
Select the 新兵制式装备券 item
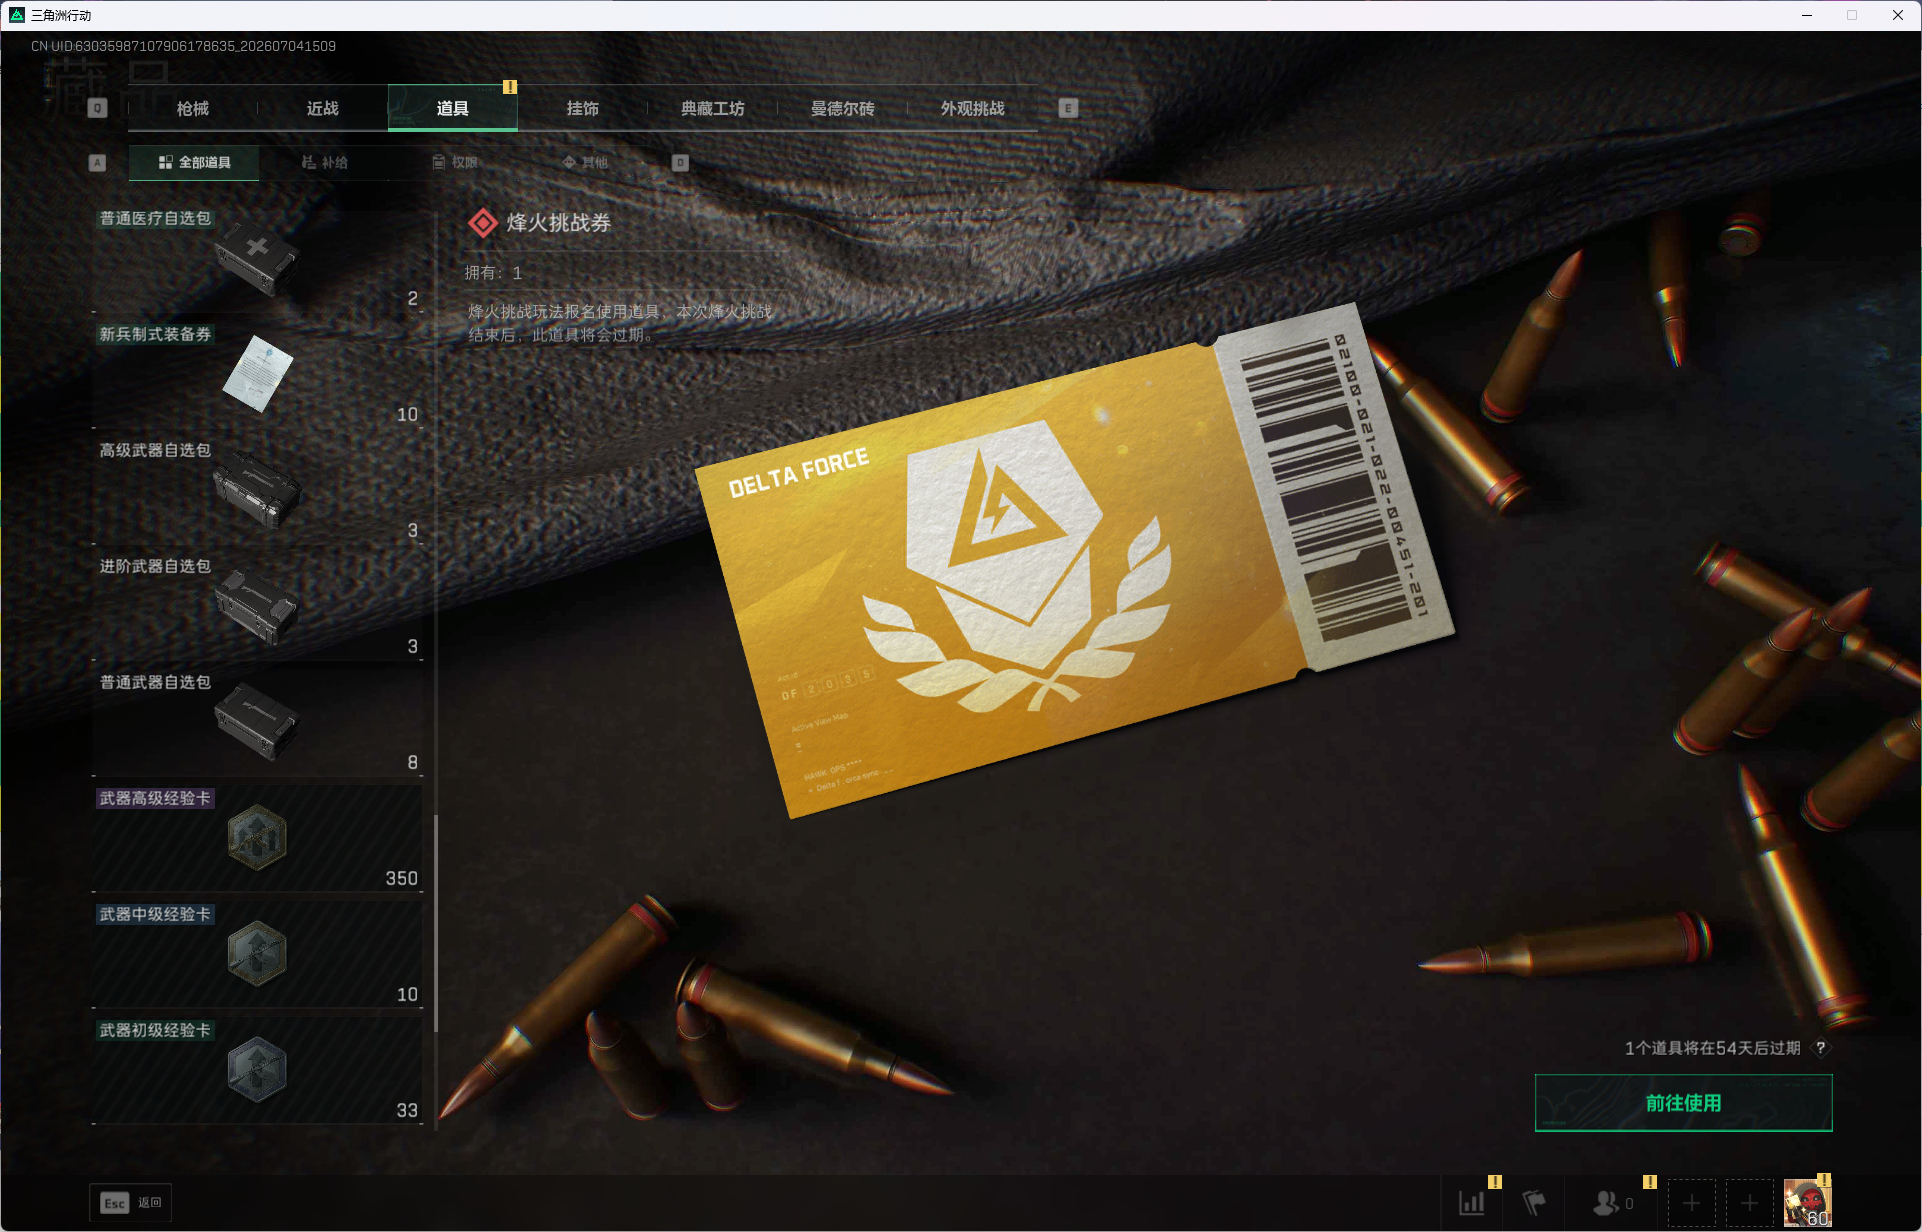[257, 376]
